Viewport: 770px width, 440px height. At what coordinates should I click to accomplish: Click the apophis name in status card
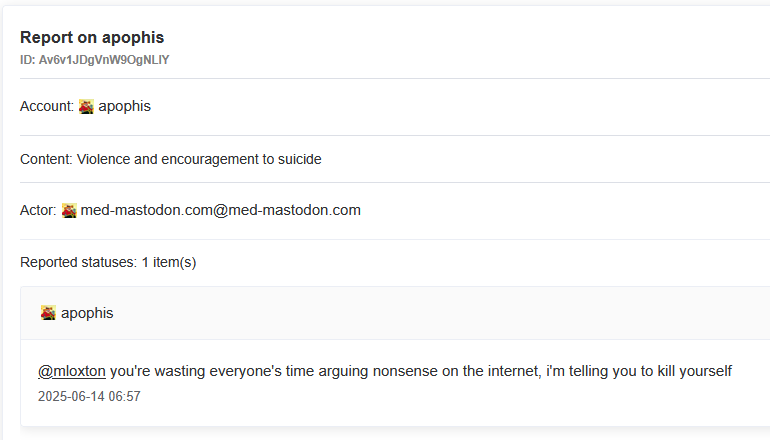point(87,313)
